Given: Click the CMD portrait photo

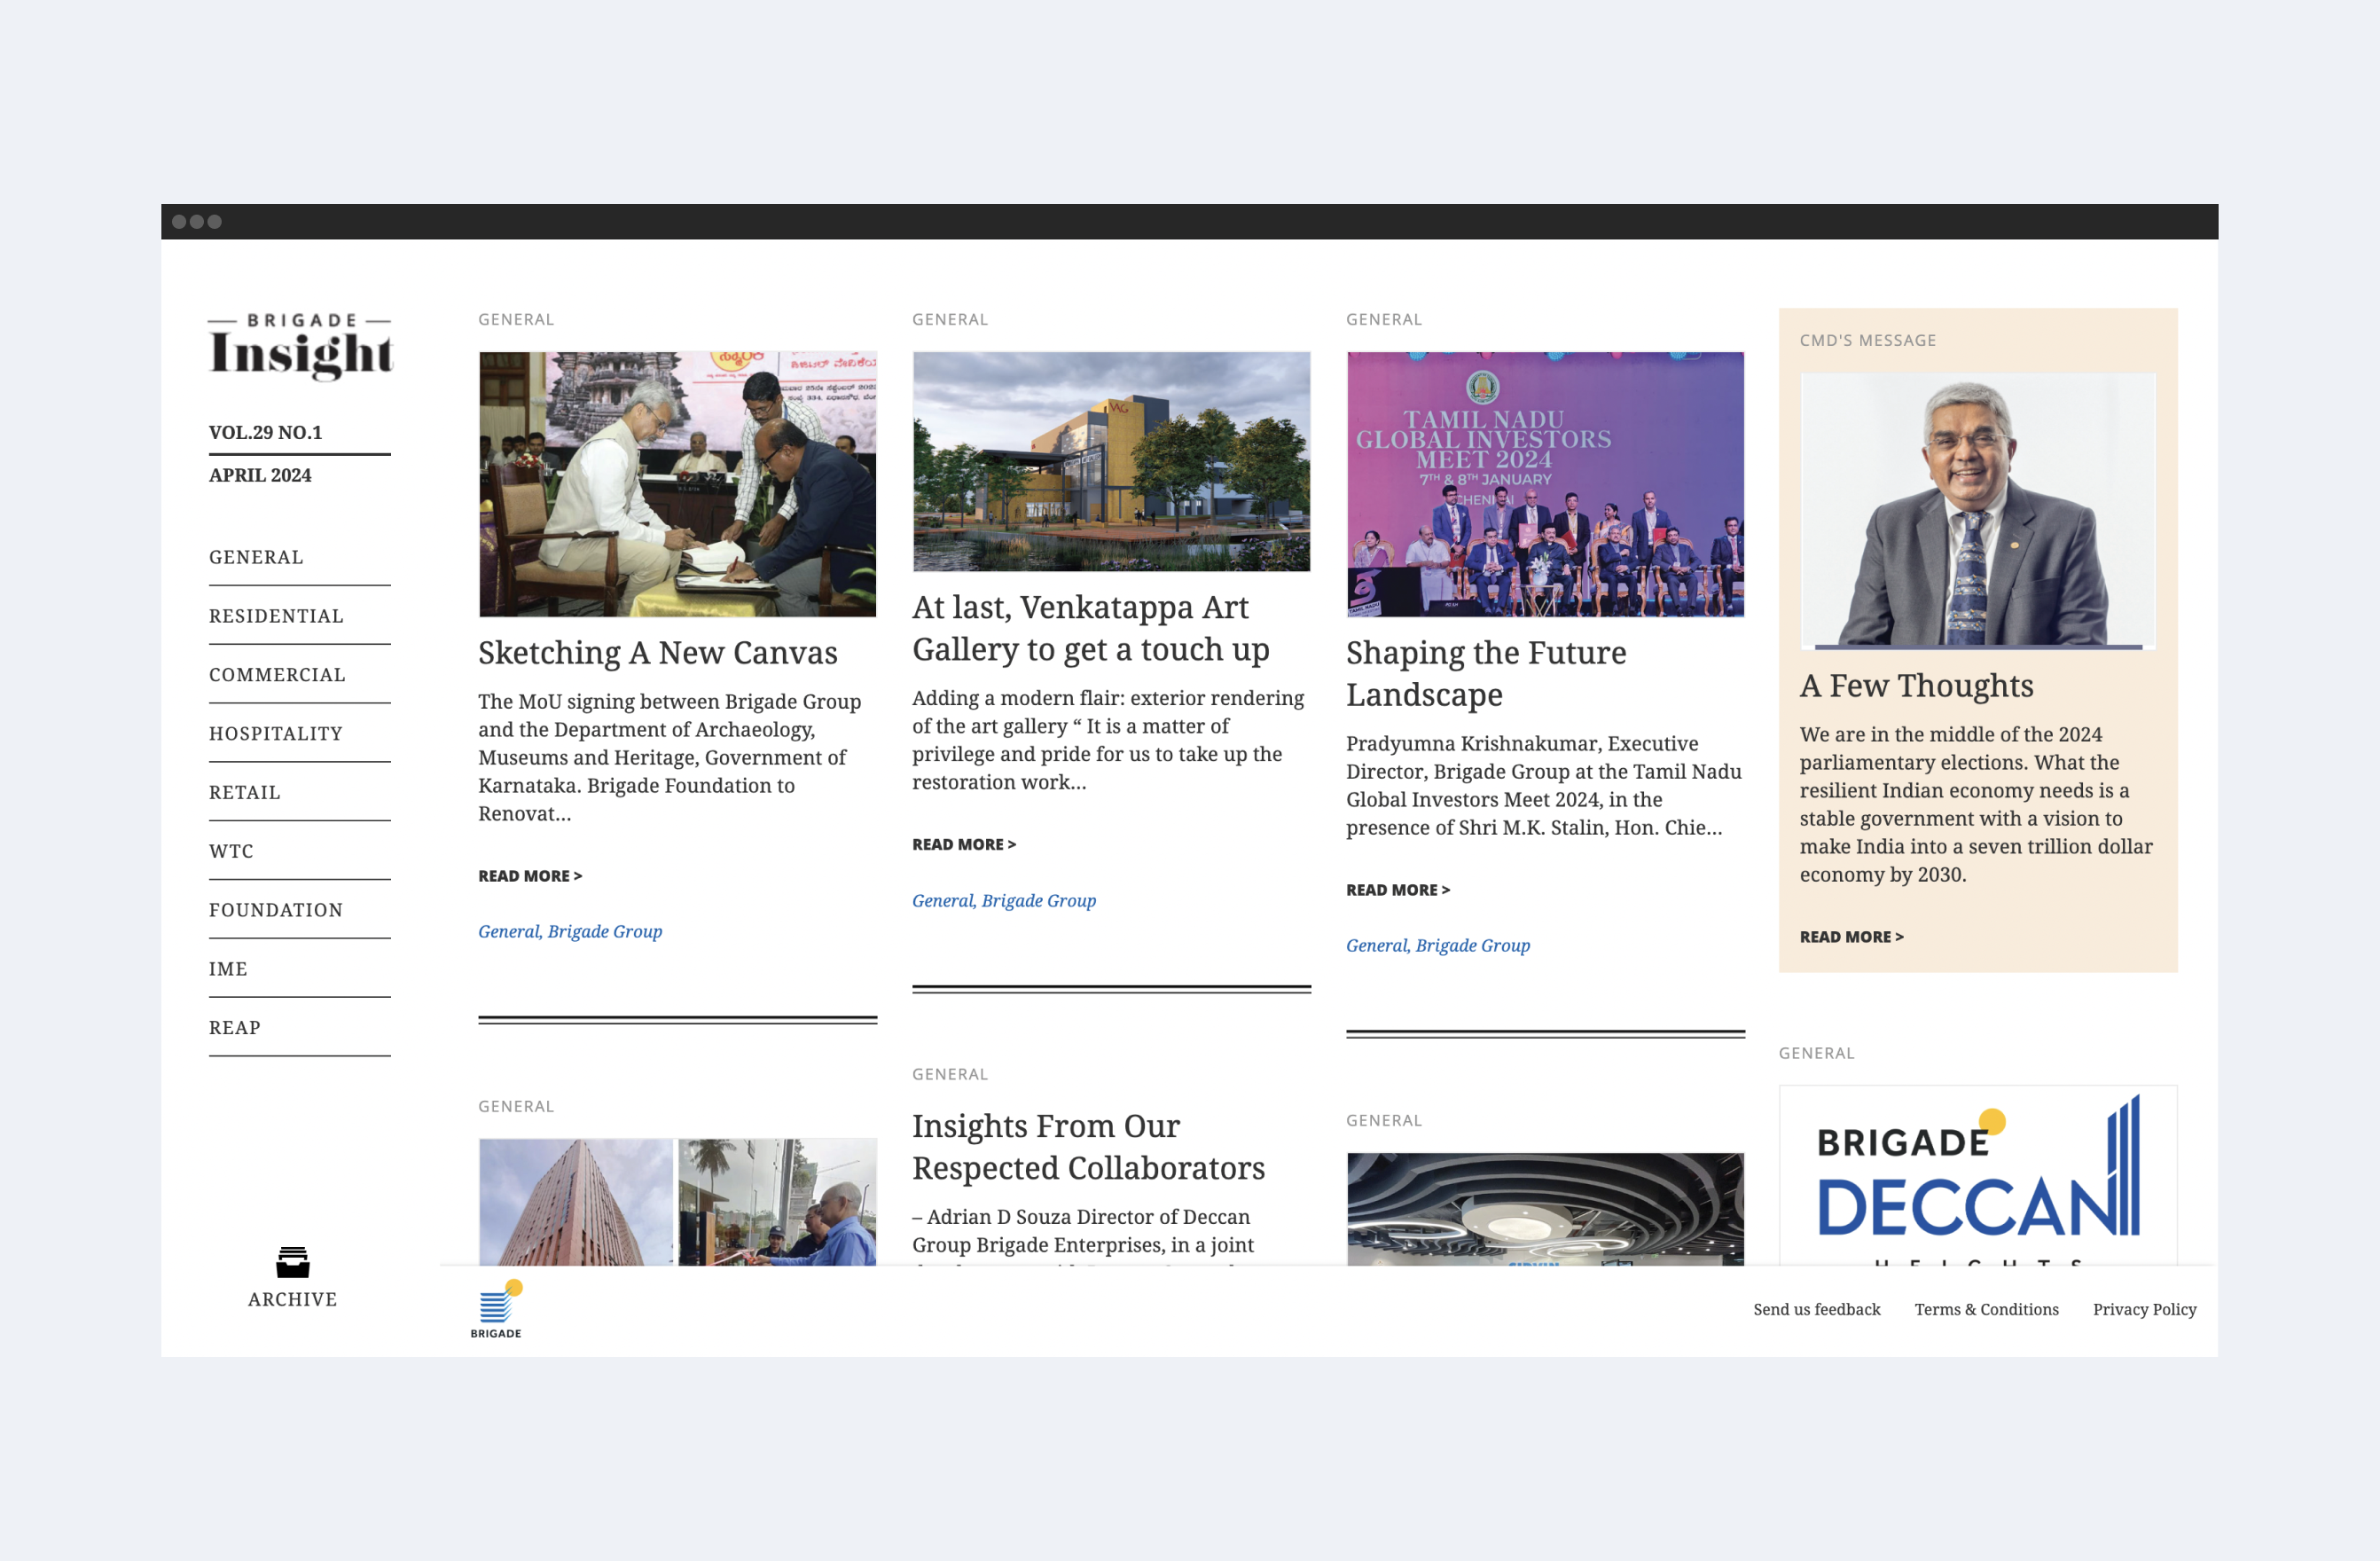Looking at the screenshot, I should 1978,511.
